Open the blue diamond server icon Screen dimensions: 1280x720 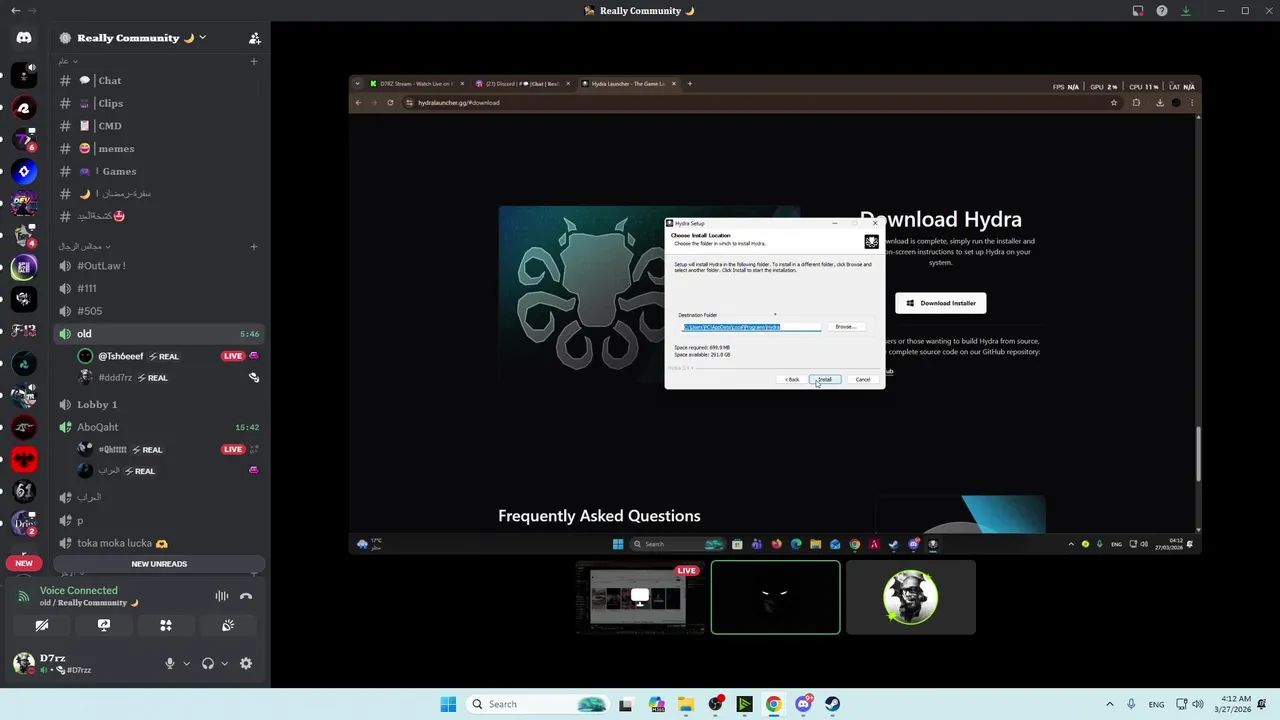pyautogui.click(x=24, y=171)
